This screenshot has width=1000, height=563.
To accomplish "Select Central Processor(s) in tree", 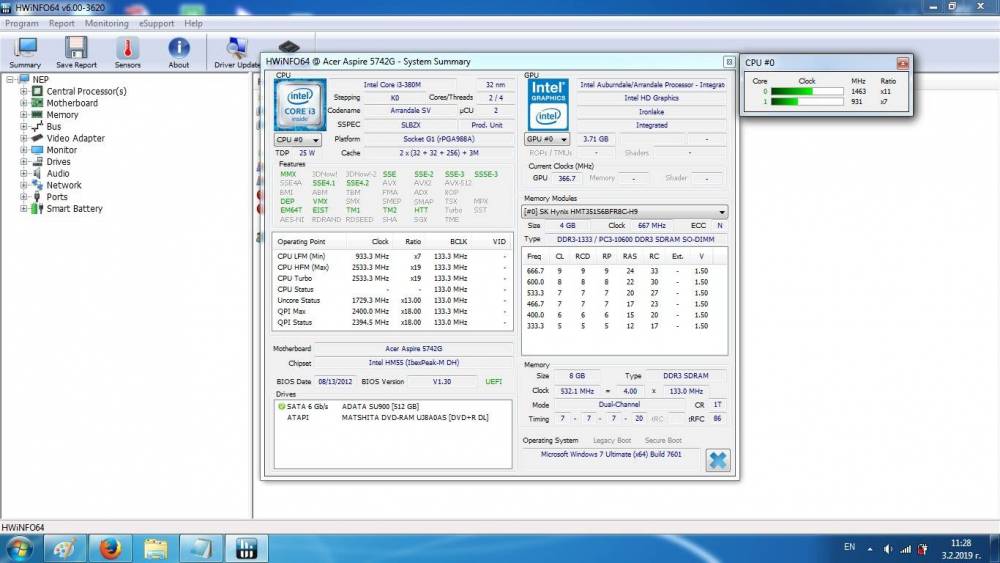I will point(86,91).
